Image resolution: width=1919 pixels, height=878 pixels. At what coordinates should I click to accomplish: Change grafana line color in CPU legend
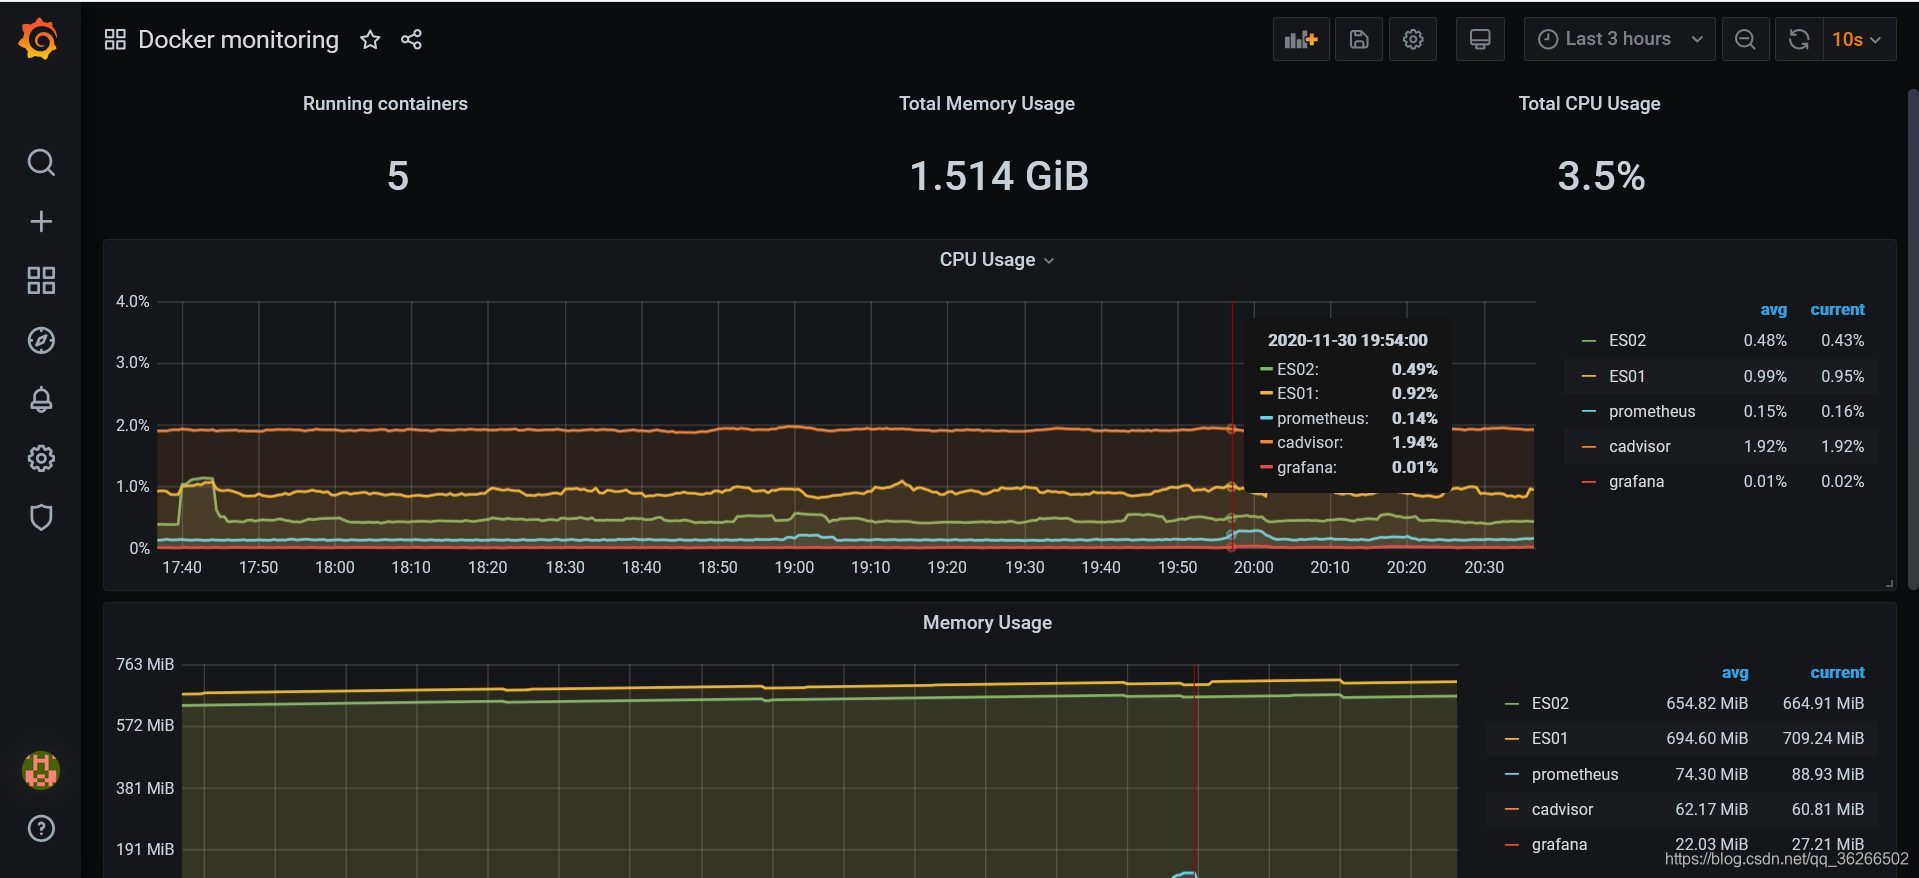coord(1588,482)
